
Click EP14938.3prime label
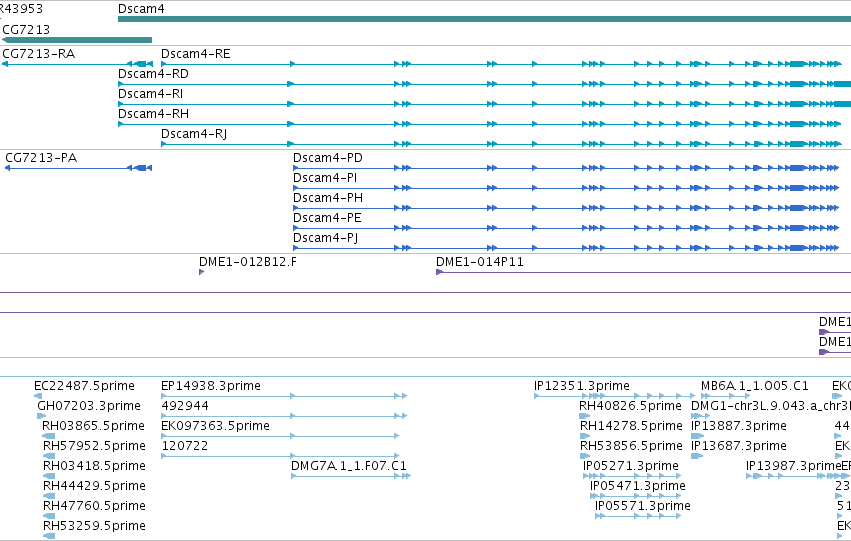coord(211,386)
